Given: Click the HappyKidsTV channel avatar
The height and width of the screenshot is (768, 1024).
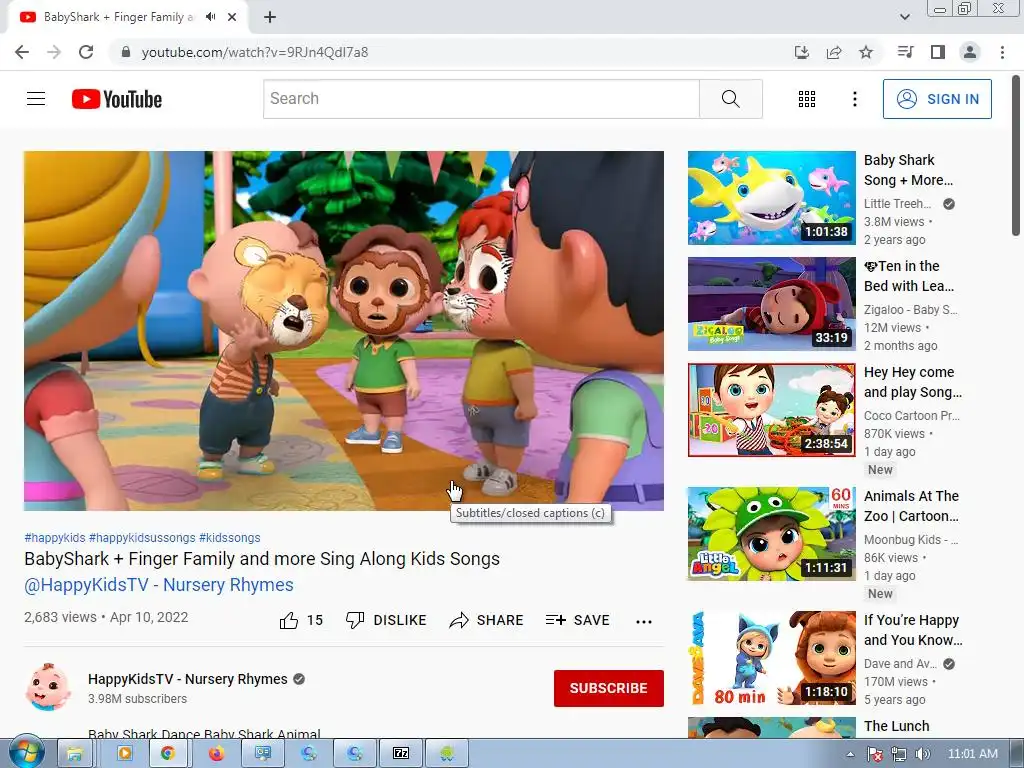Looking at the screenshot, I should 48,688.
